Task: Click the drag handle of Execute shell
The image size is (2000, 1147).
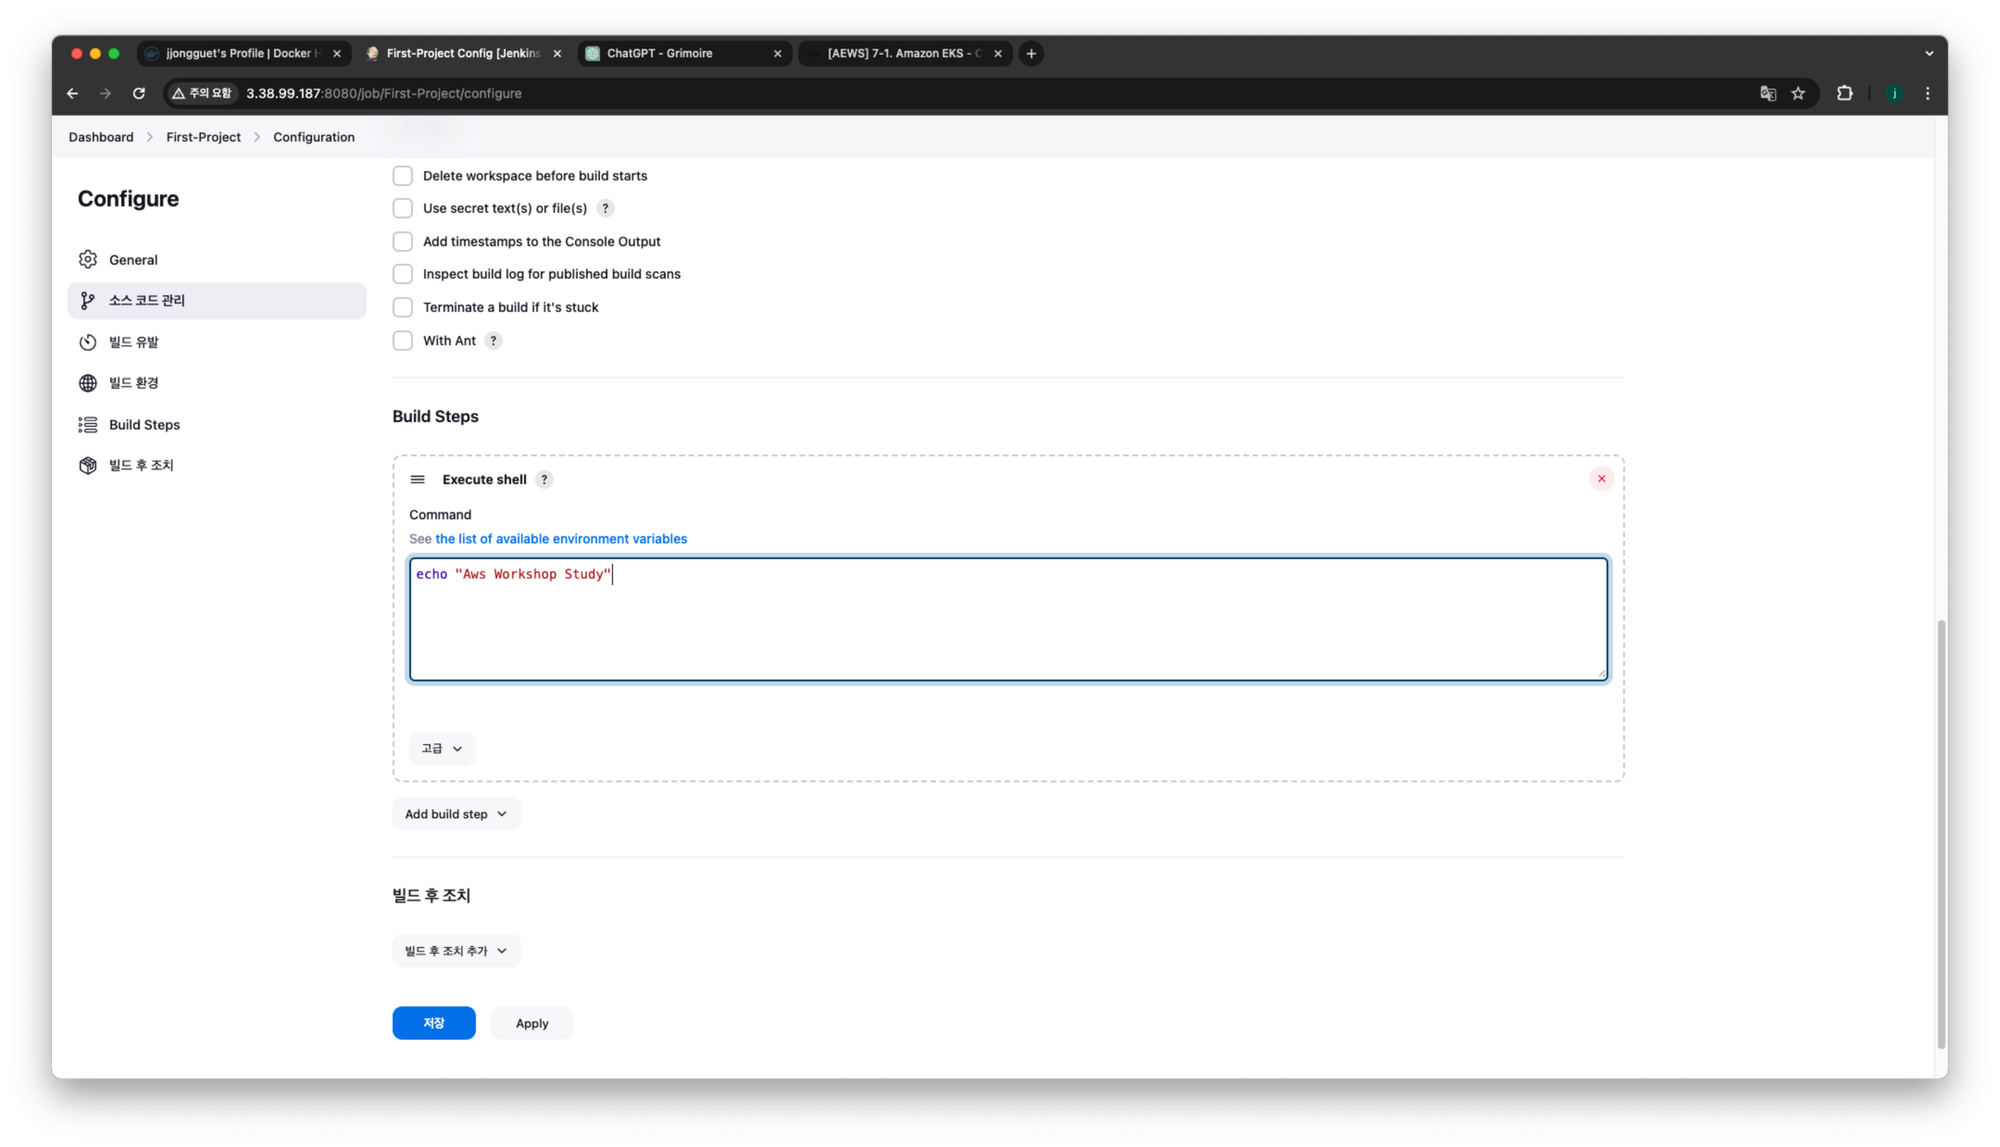Action: 418,480
